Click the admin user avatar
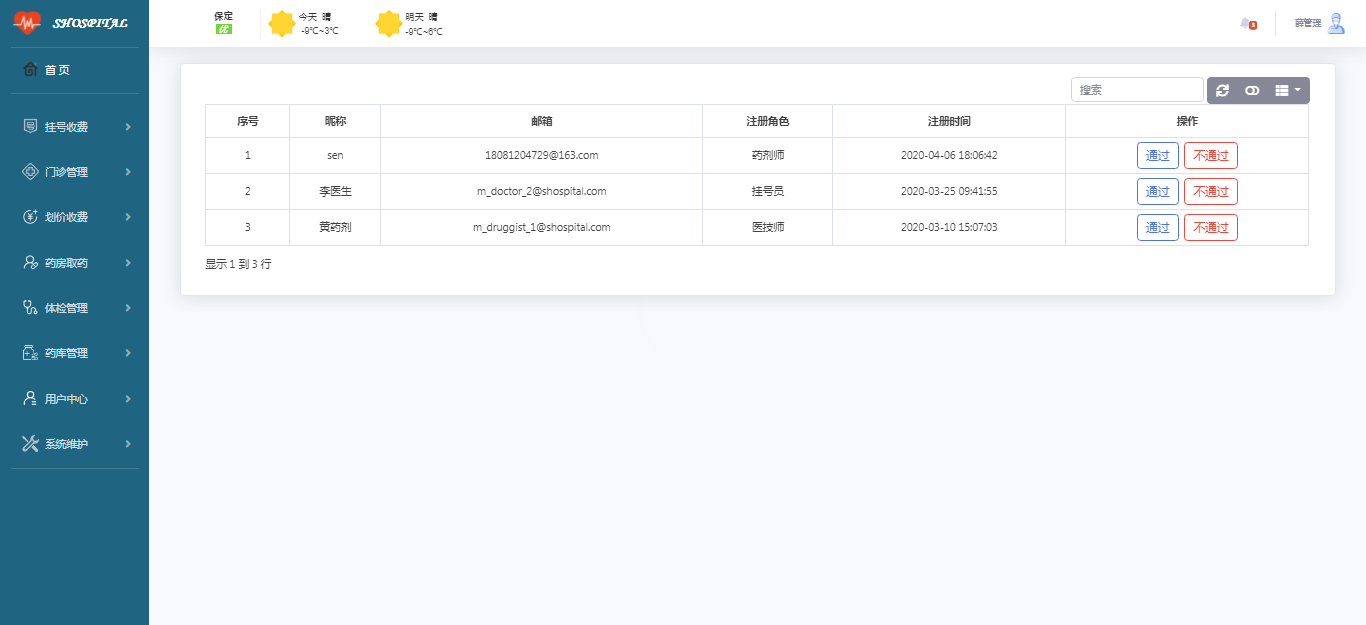This screenshot has height=625, width=1366. (1336, 23)
